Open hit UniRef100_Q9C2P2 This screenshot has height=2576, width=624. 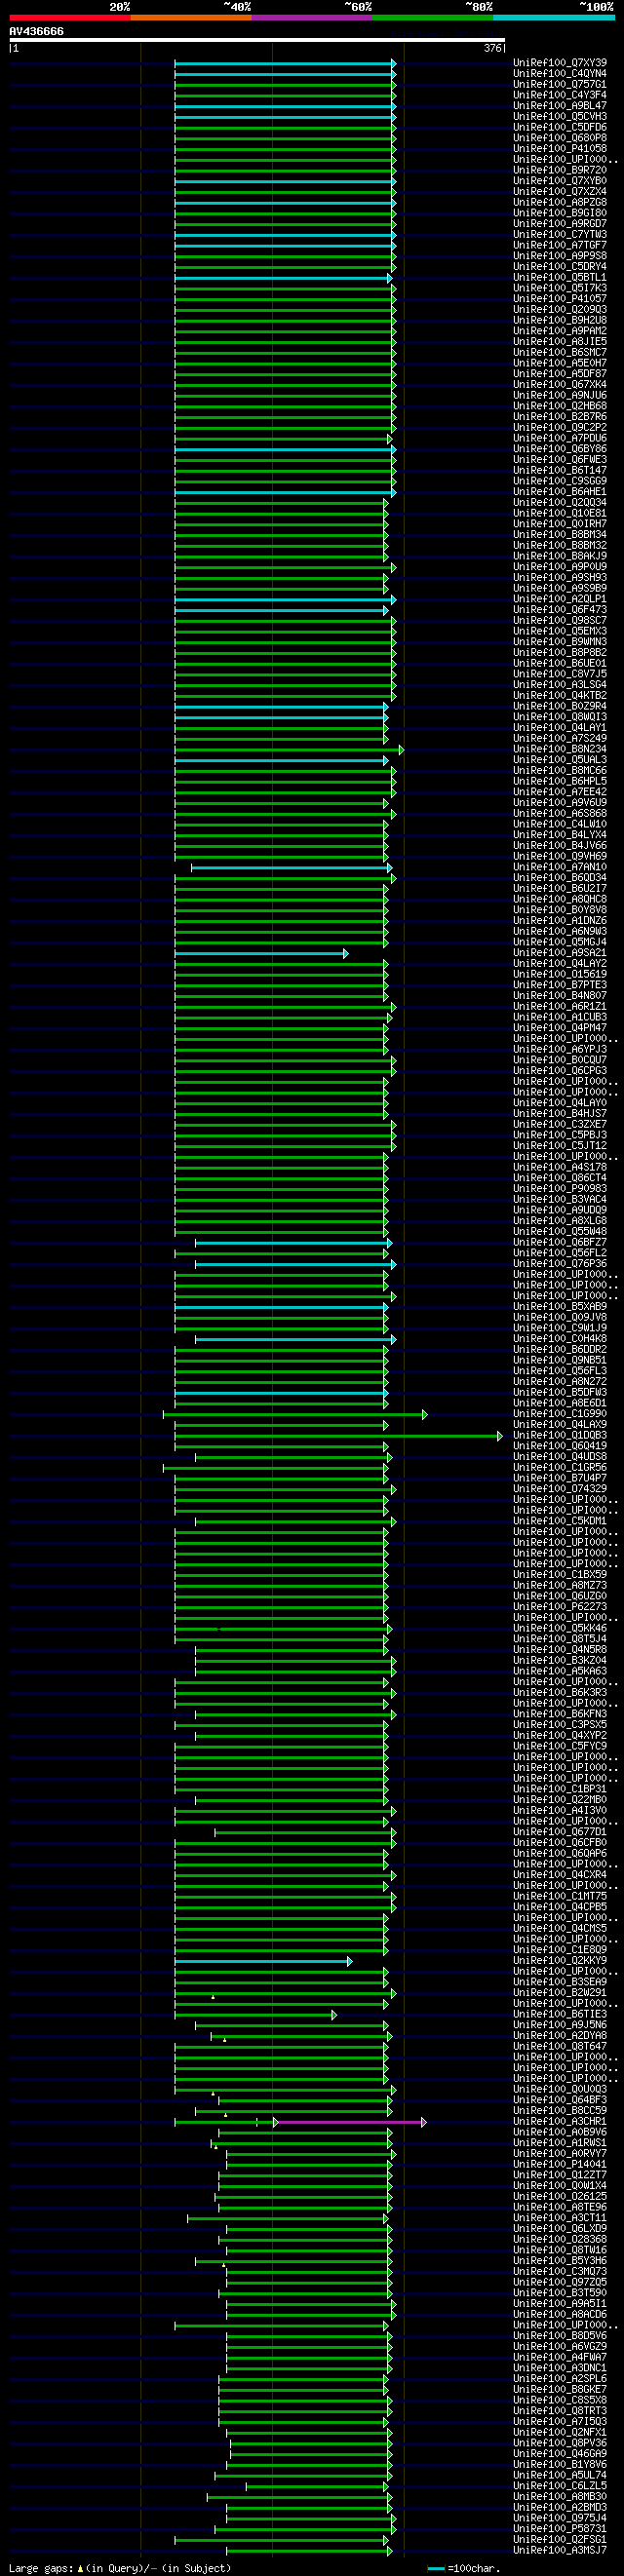(x=560, y=428)
